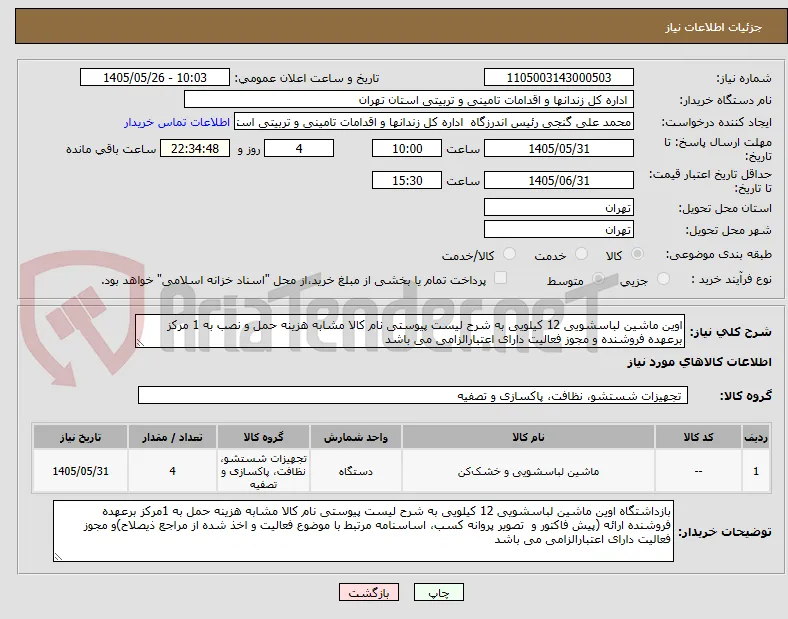Viewport: 788px width, 619px height.
Task: Click the row number 1 cell
Action: pos(756,471)
